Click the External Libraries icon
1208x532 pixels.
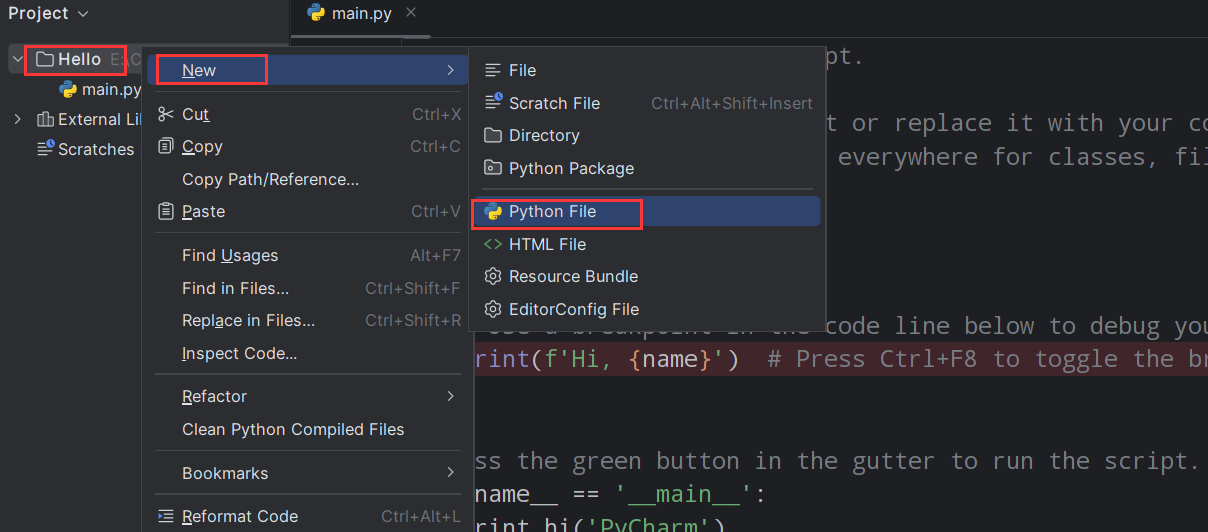coord(45,119)
